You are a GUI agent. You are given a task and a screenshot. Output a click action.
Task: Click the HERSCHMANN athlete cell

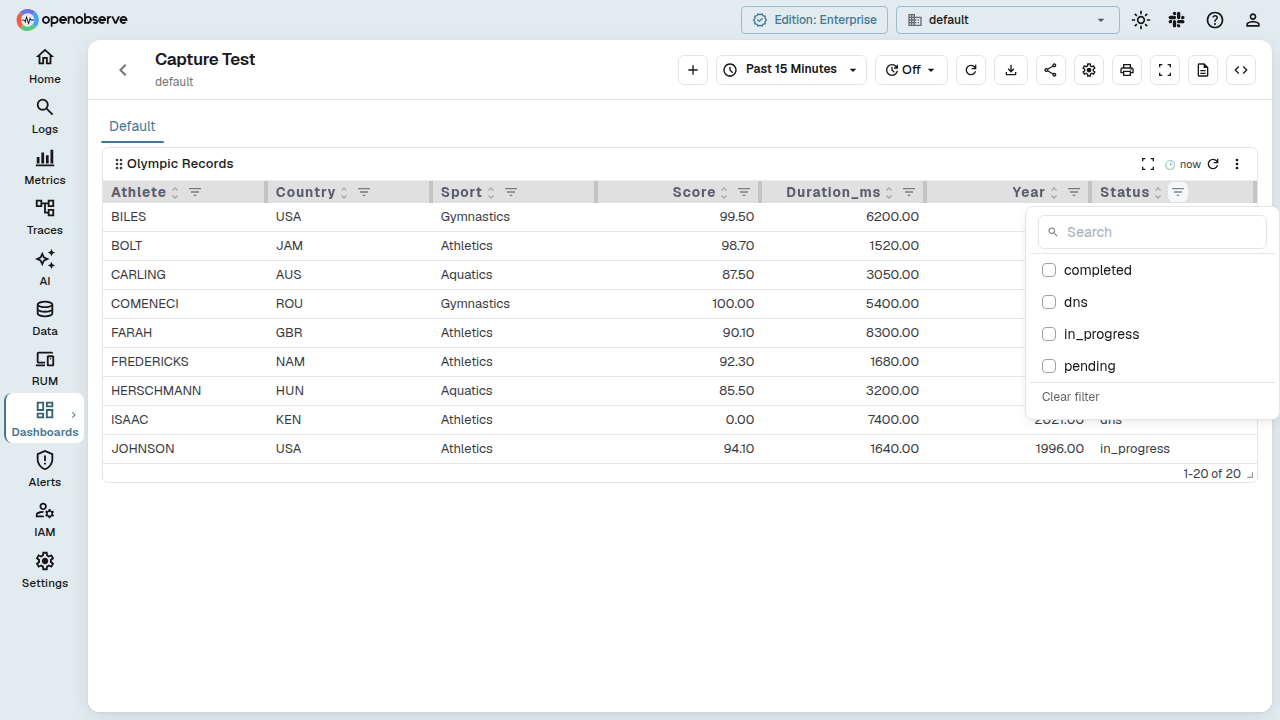point(185,391)
